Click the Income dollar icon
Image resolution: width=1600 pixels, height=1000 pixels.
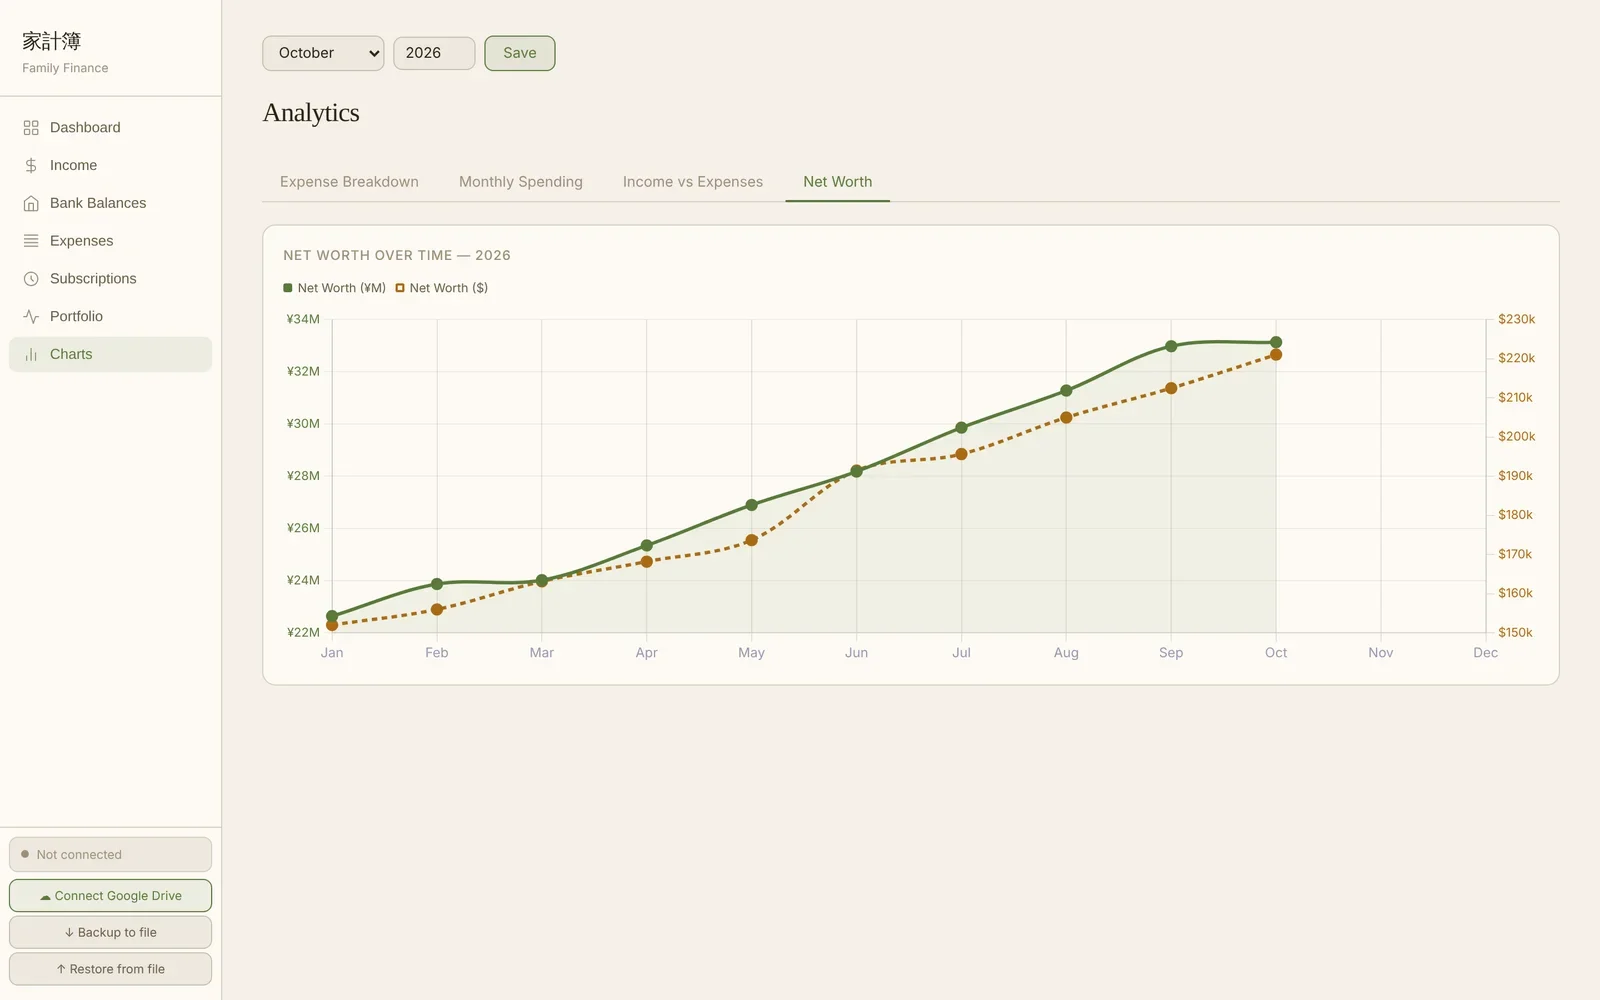[x=31, y=165]
